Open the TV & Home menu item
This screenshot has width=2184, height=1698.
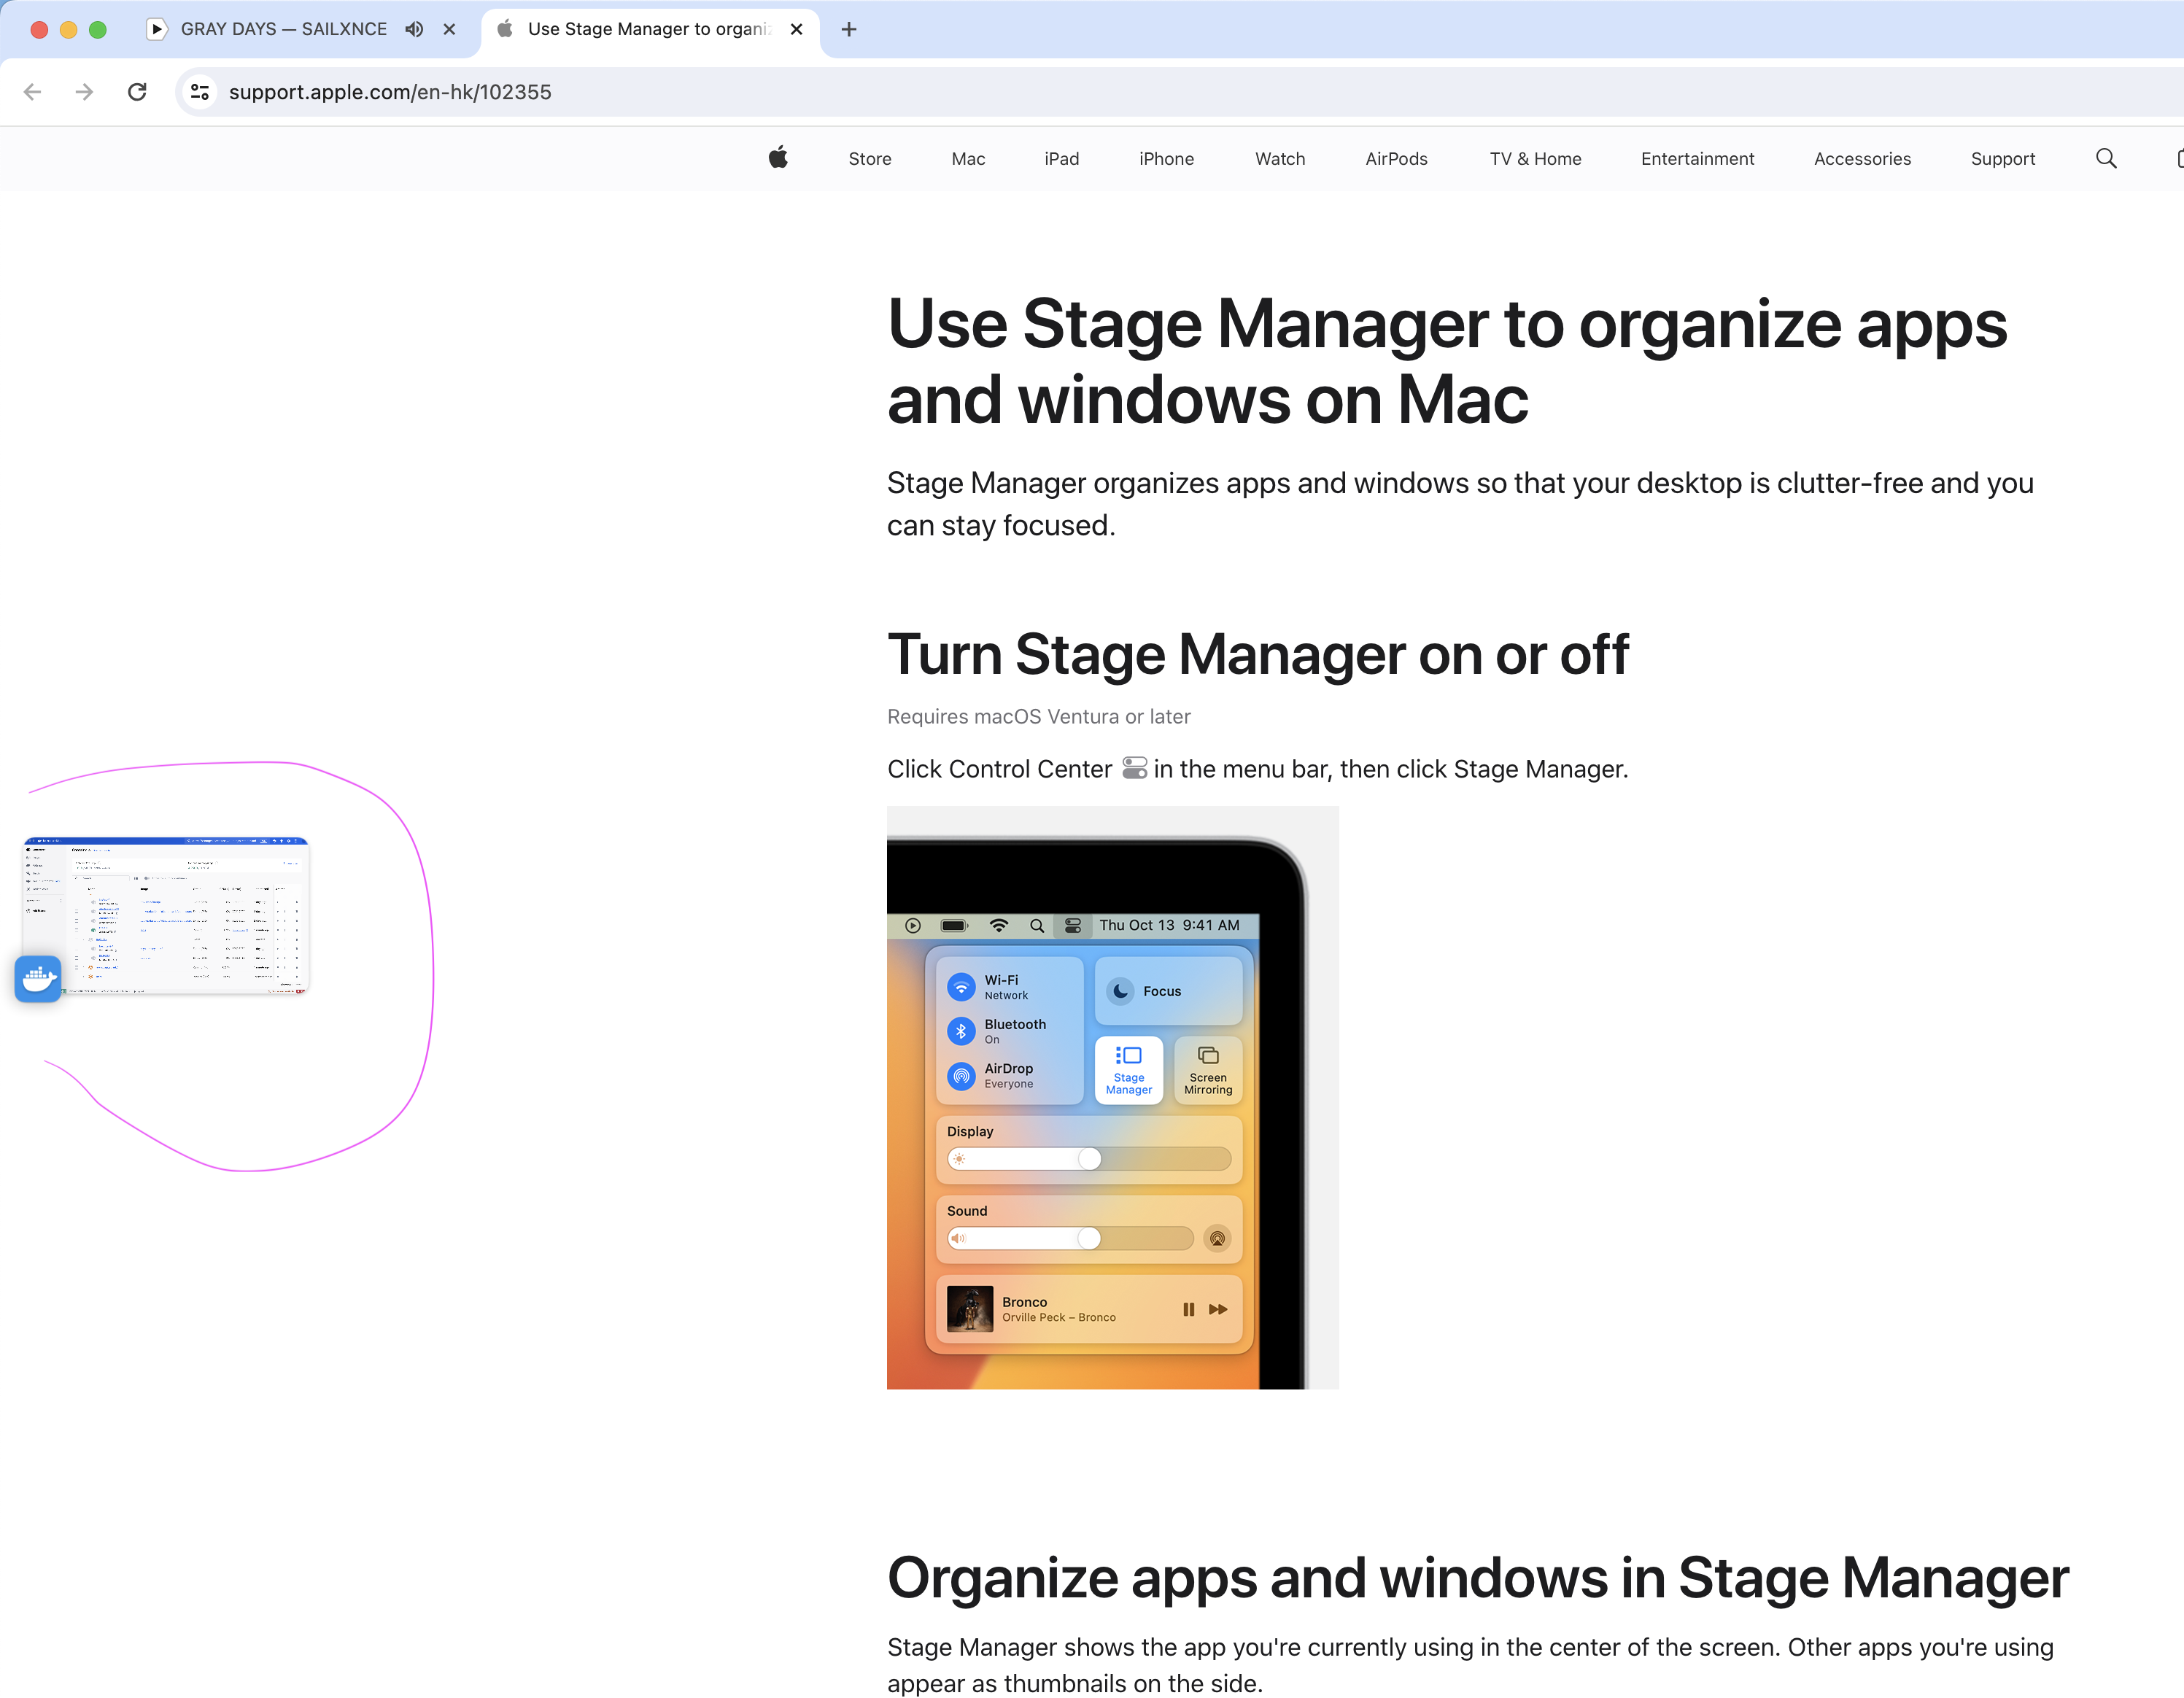tap(1535, 158)
